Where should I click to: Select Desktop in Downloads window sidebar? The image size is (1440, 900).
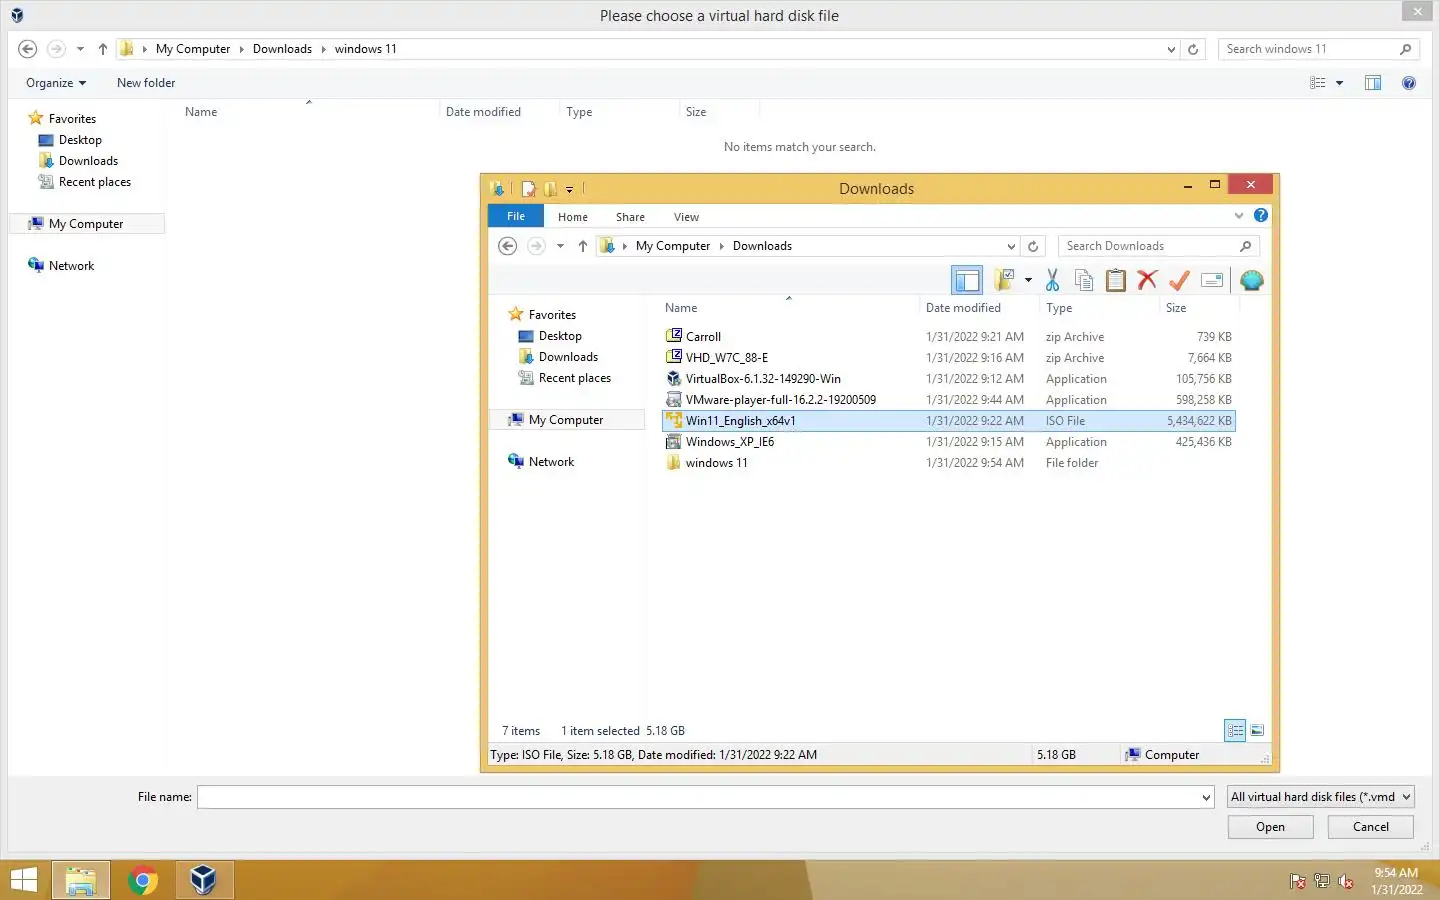click(560, 336)
